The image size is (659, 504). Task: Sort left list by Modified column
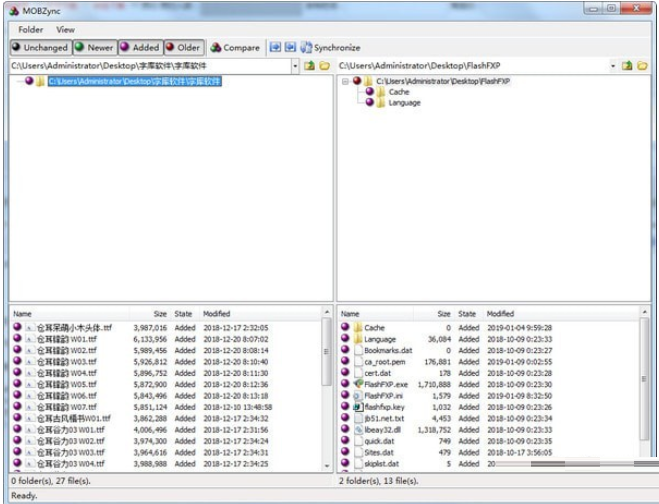pos(259,314)
